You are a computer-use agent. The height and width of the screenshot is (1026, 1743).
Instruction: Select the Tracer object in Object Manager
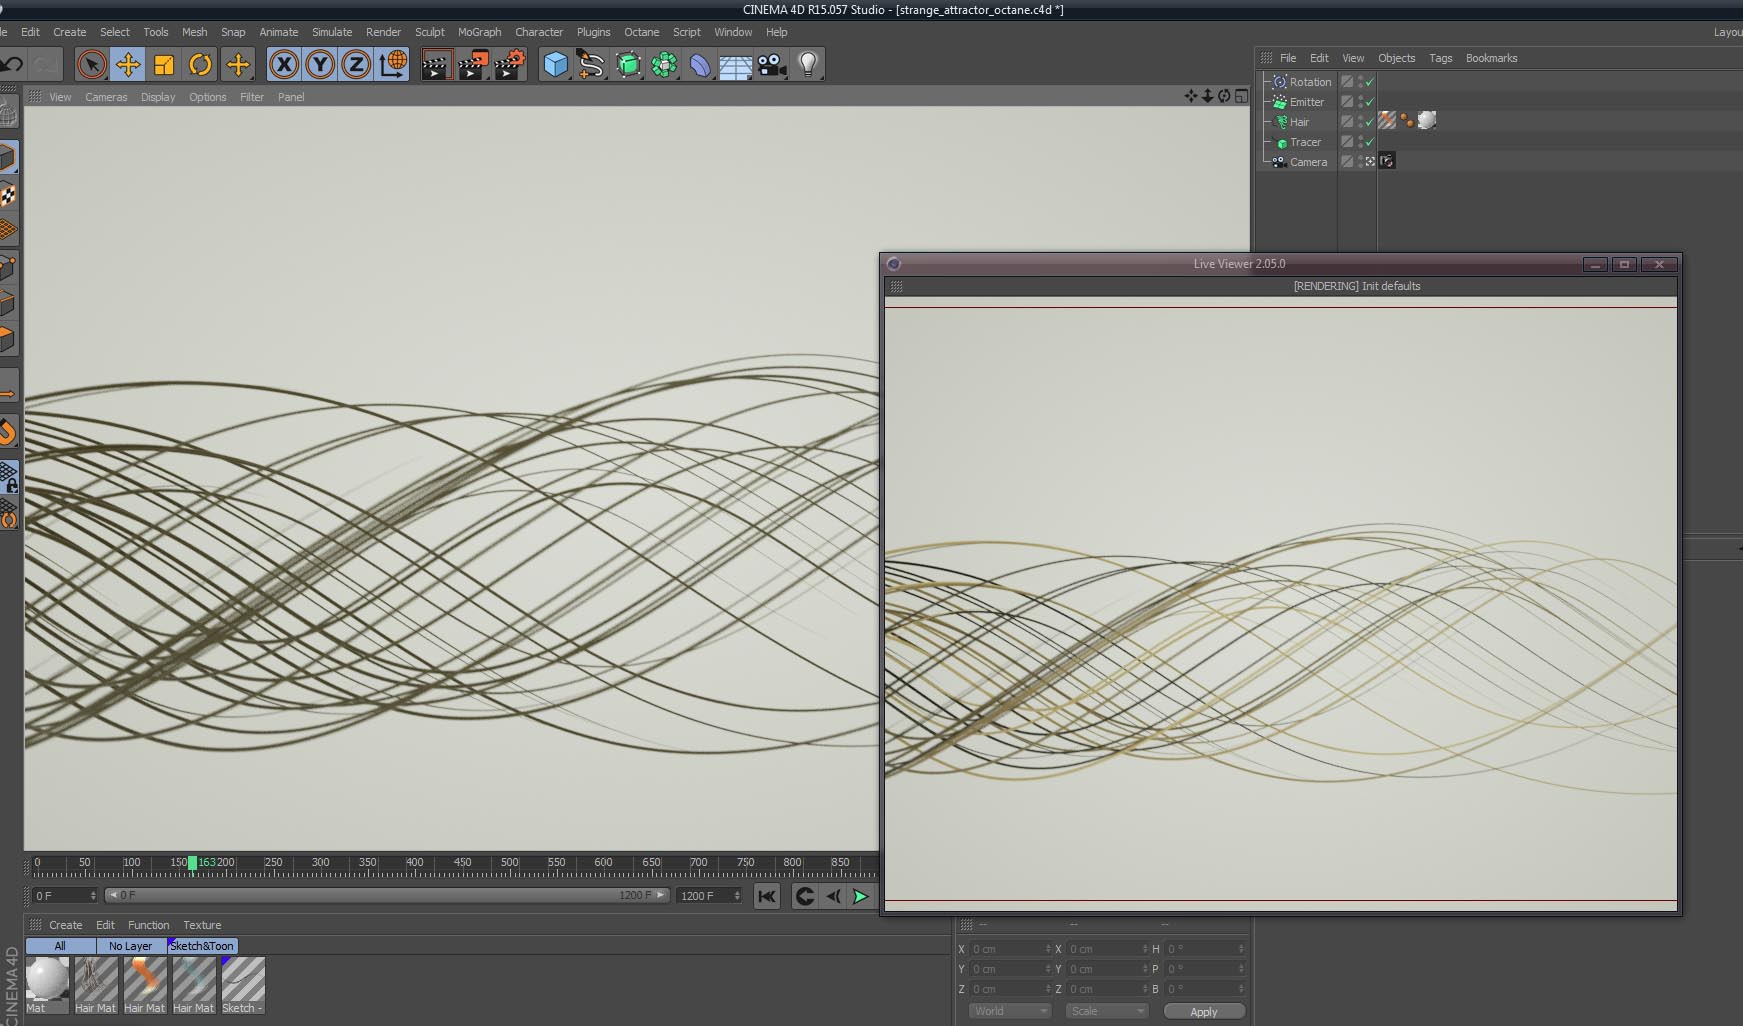pyautogui.click(x=1305, y=142)
